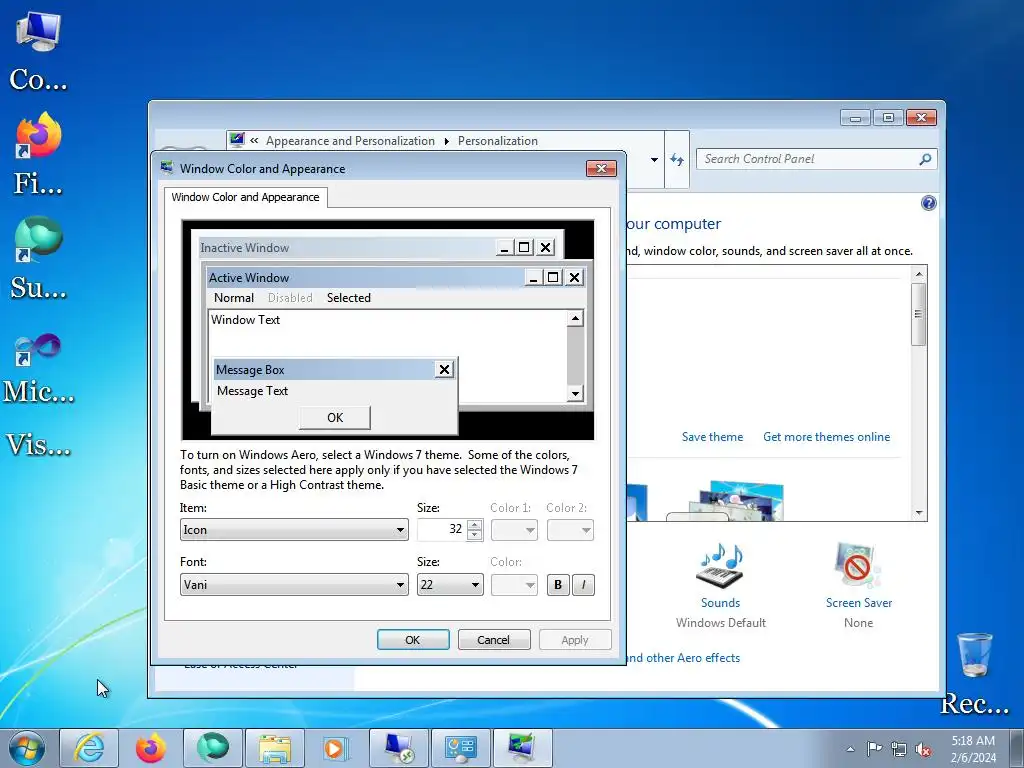This screenshot has height=768, width=1024.
Task: Open the Recycle Bin on desktop
Action: click(975, 673)
